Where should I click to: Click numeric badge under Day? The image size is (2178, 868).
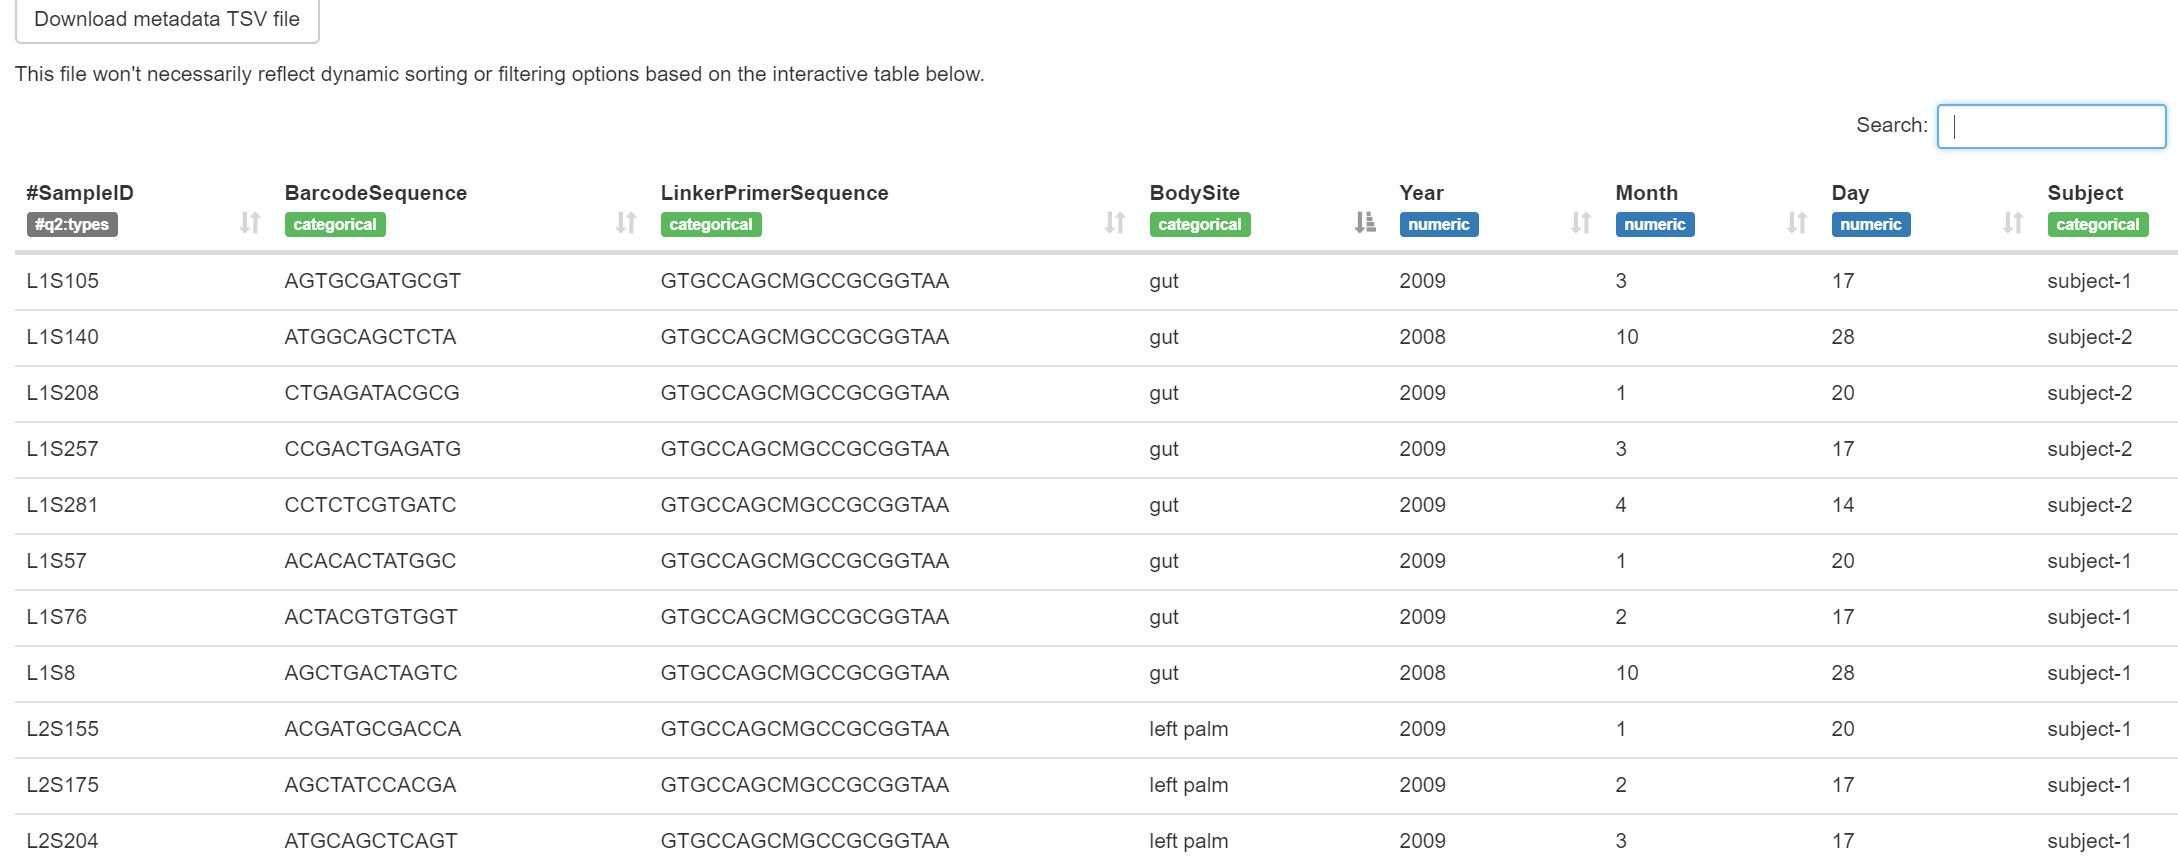pos(1870,225)
